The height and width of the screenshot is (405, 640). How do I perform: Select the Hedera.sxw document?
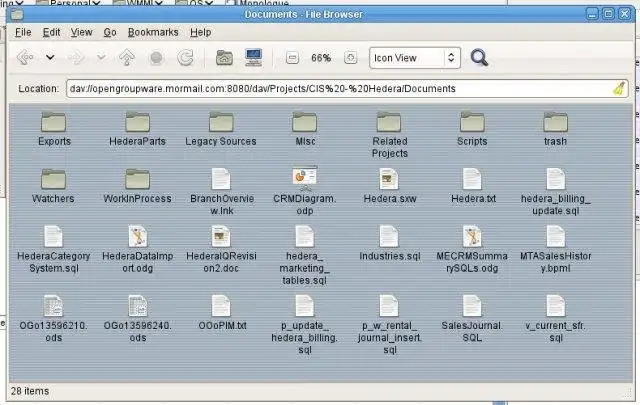coord(389,186)
